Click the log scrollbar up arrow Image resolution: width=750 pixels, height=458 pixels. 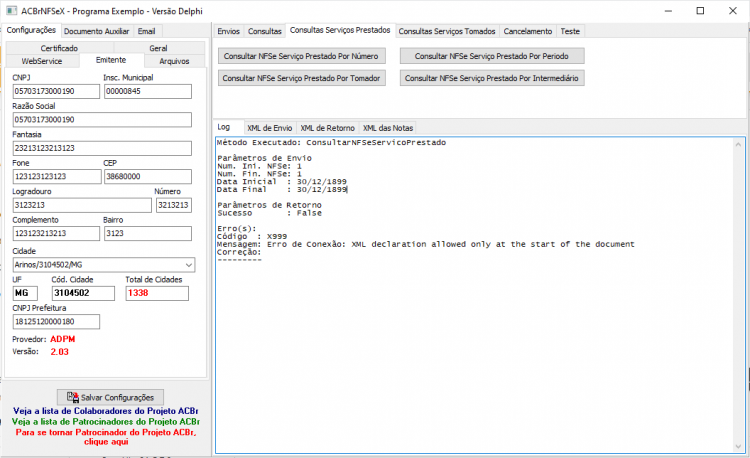738,144
